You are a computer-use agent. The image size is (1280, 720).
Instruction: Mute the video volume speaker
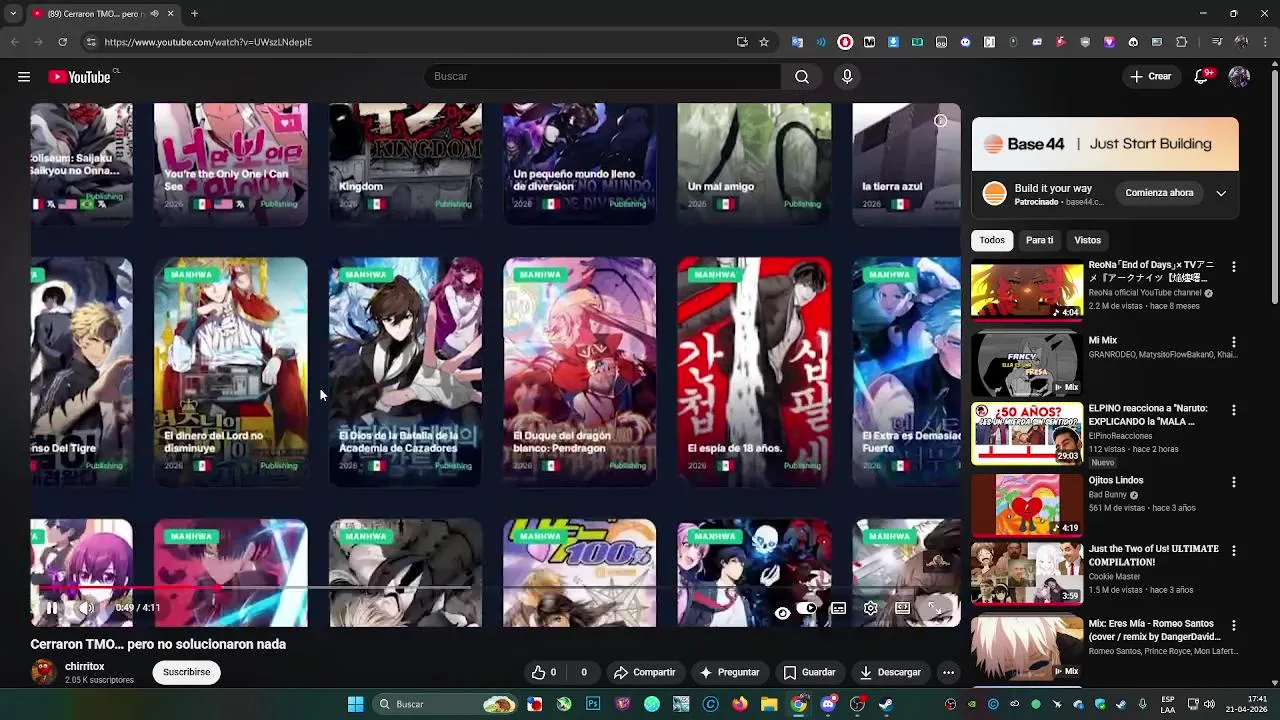pyautogui.click(x=87, y=608)
